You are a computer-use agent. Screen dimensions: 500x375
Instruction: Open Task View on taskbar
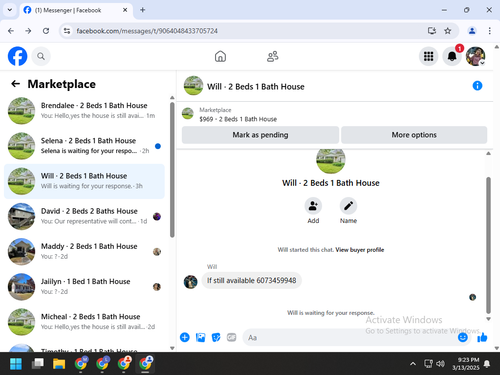[37, 364]
